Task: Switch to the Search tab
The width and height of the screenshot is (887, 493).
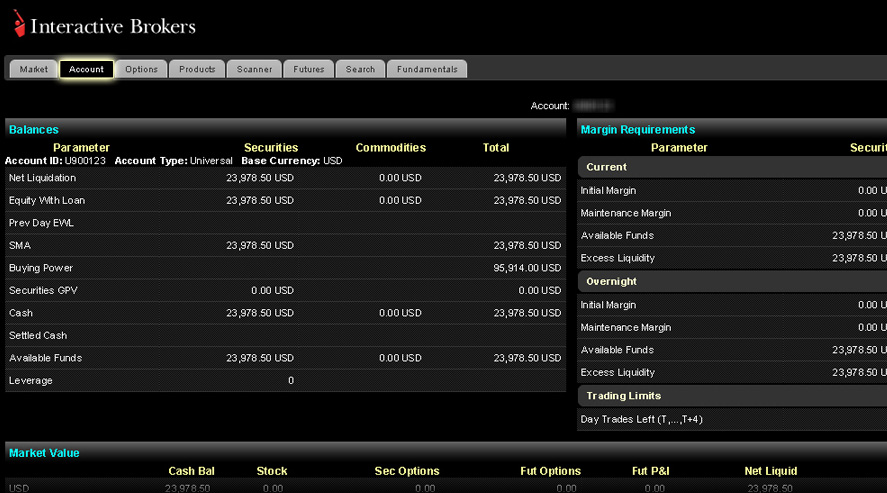Action: [x=360, y=69]
